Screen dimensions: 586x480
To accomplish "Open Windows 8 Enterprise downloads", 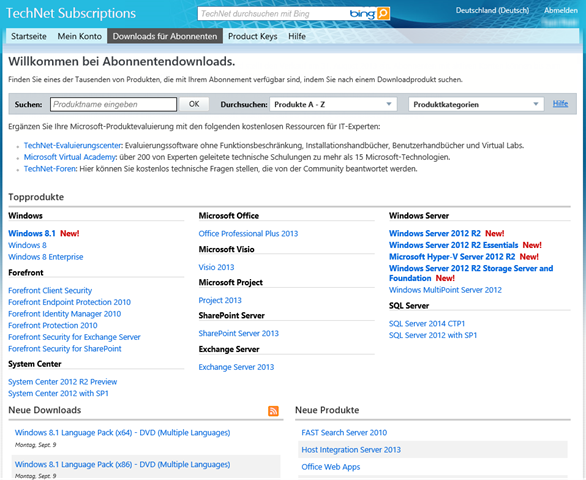I will point(46,257).
